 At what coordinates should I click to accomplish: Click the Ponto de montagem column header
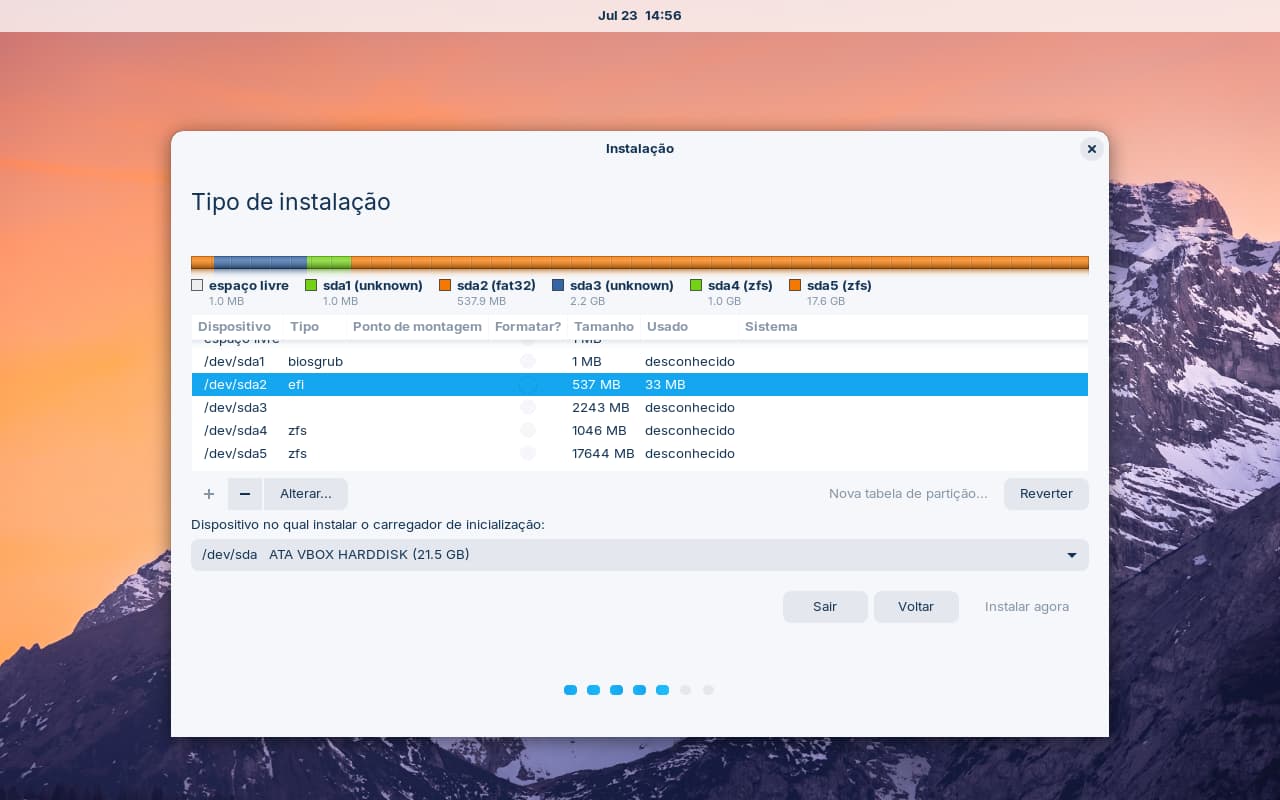(417, 327)
